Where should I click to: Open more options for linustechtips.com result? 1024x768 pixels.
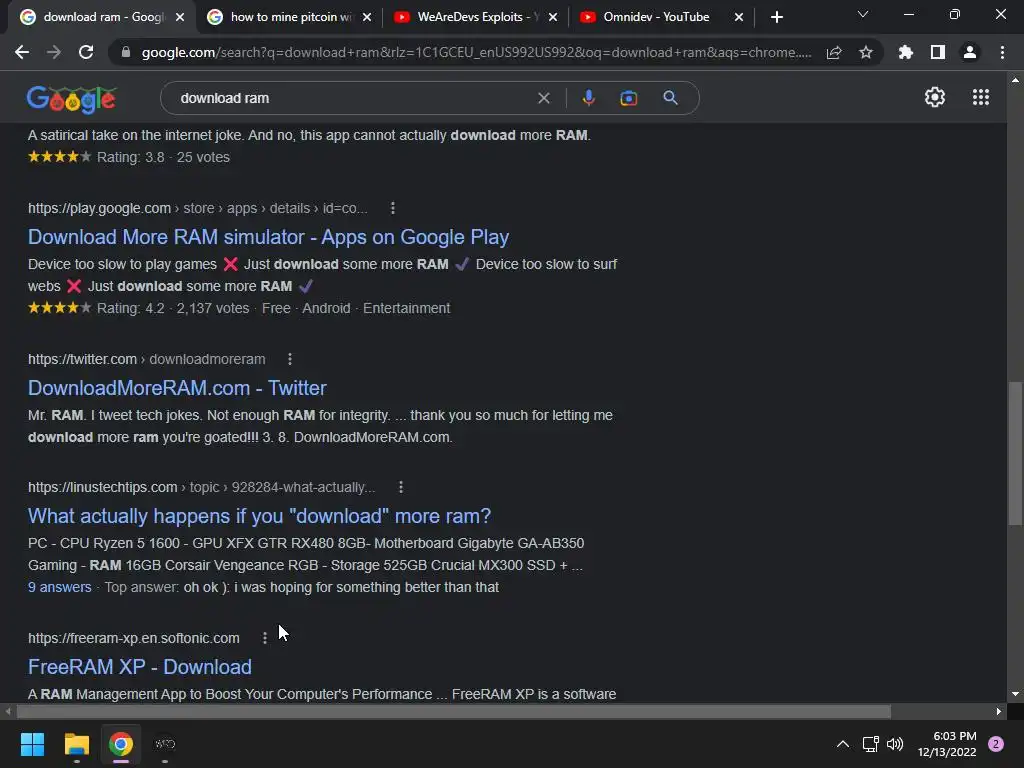pyautogui.click(x=401, y=487)
